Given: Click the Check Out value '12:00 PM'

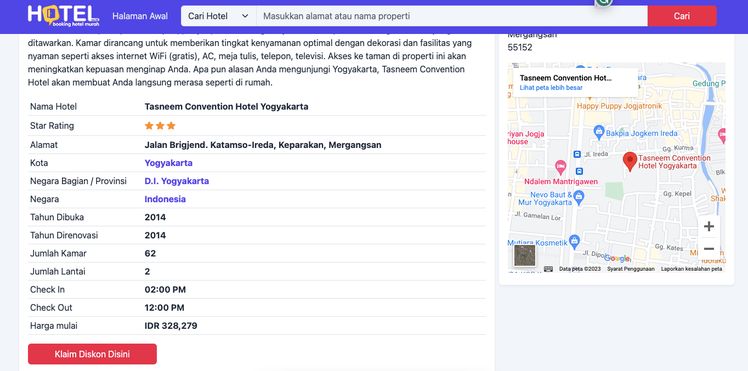Looking at the screenshot, I should pos(164,308).
